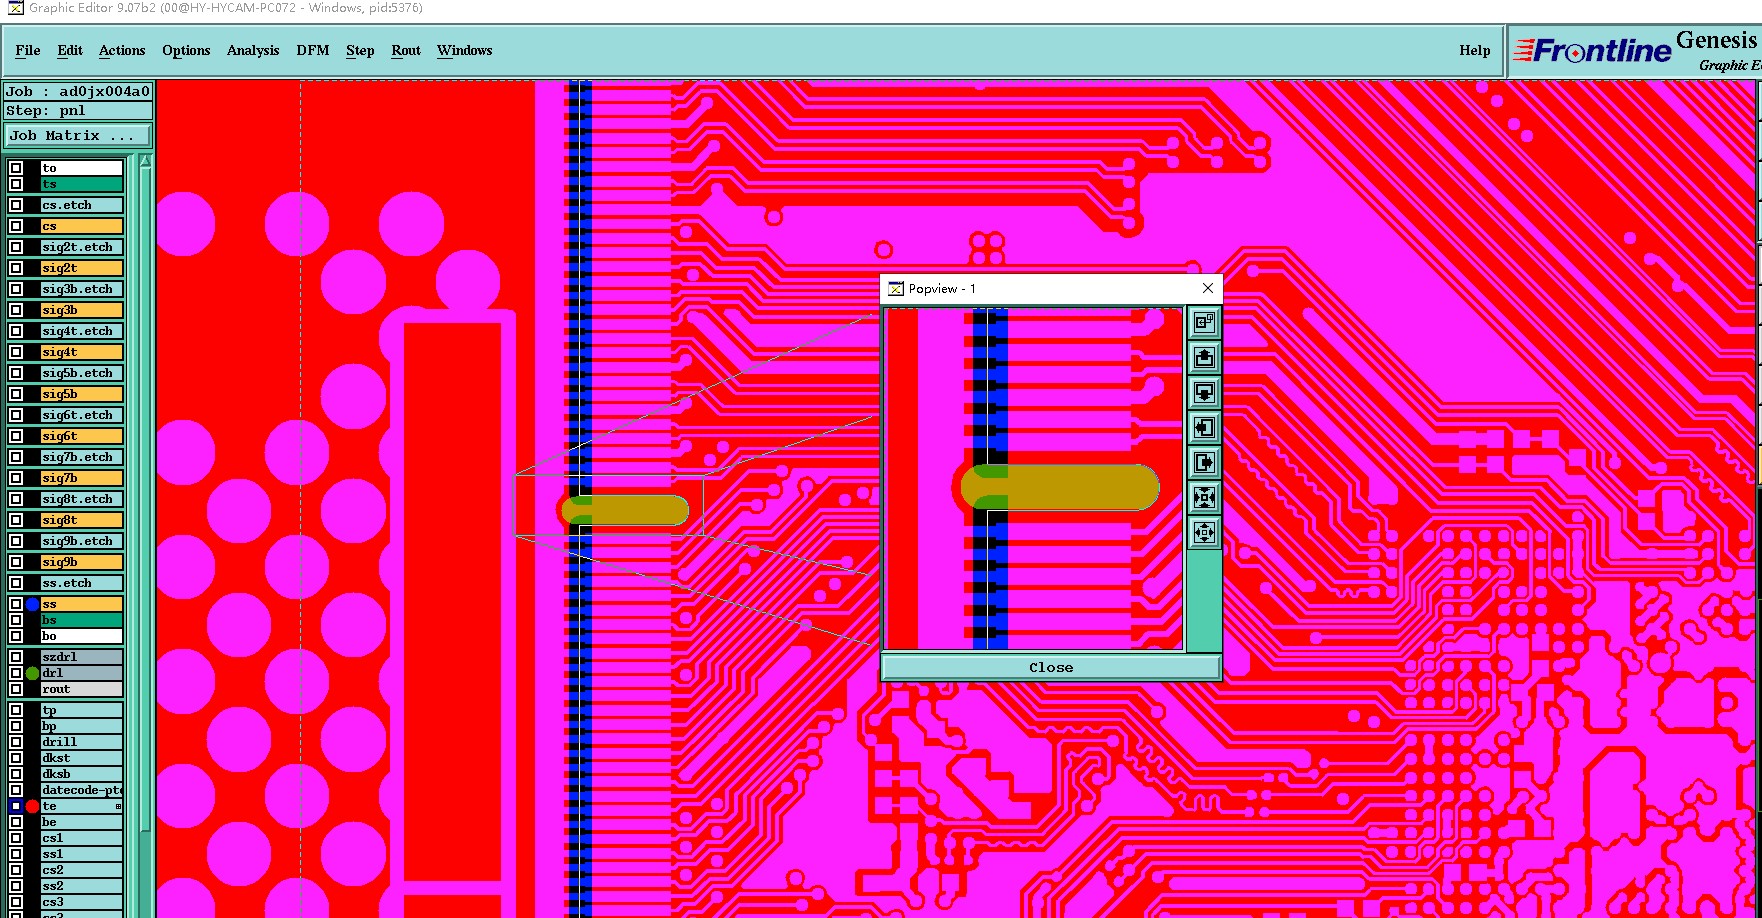1762x918 pixels.
Task: Toggle the 'to' layer display checkbox
Action: (16, 168)
